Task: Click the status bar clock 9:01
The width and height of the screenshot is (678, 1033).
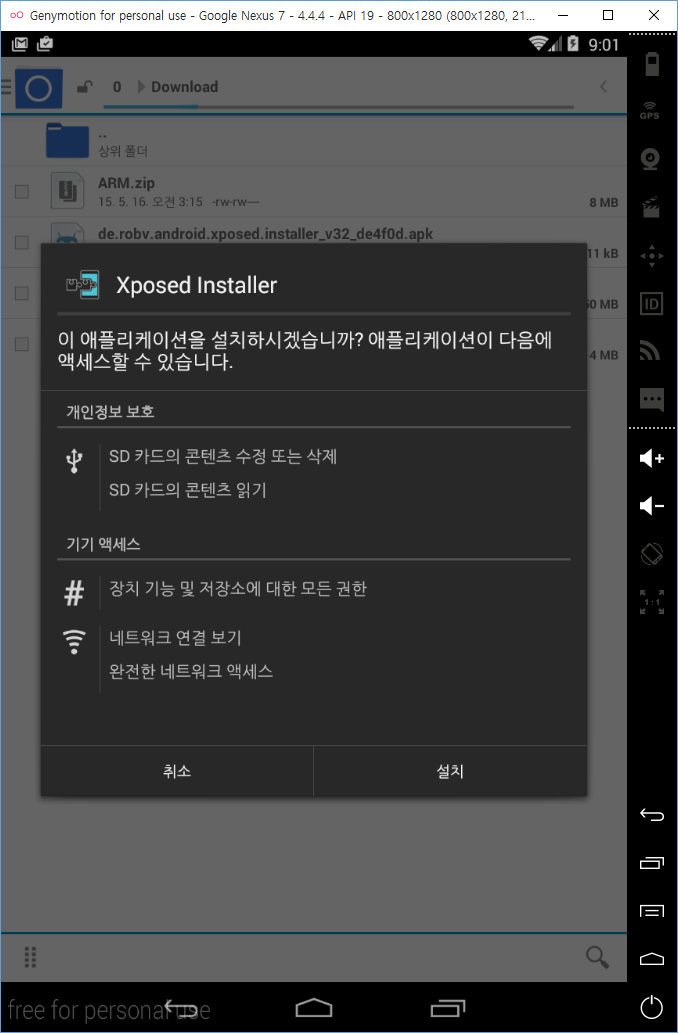Action: (604, 45)
